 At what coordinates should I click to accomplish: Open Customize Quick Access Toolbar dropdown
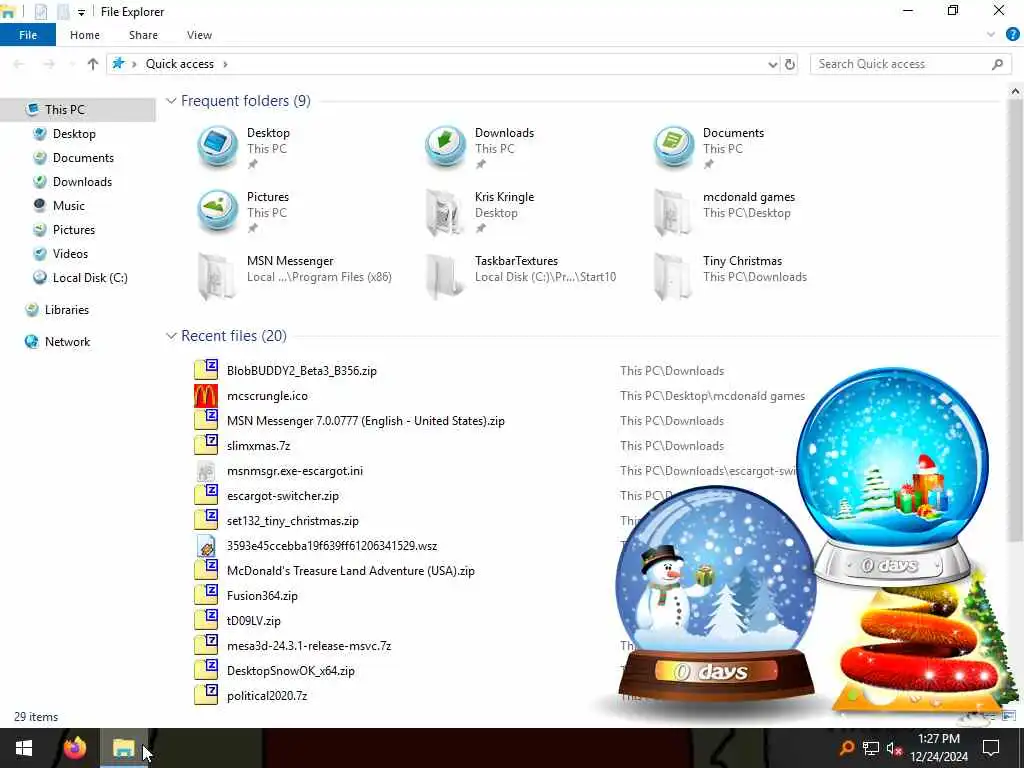pos(81,12)
